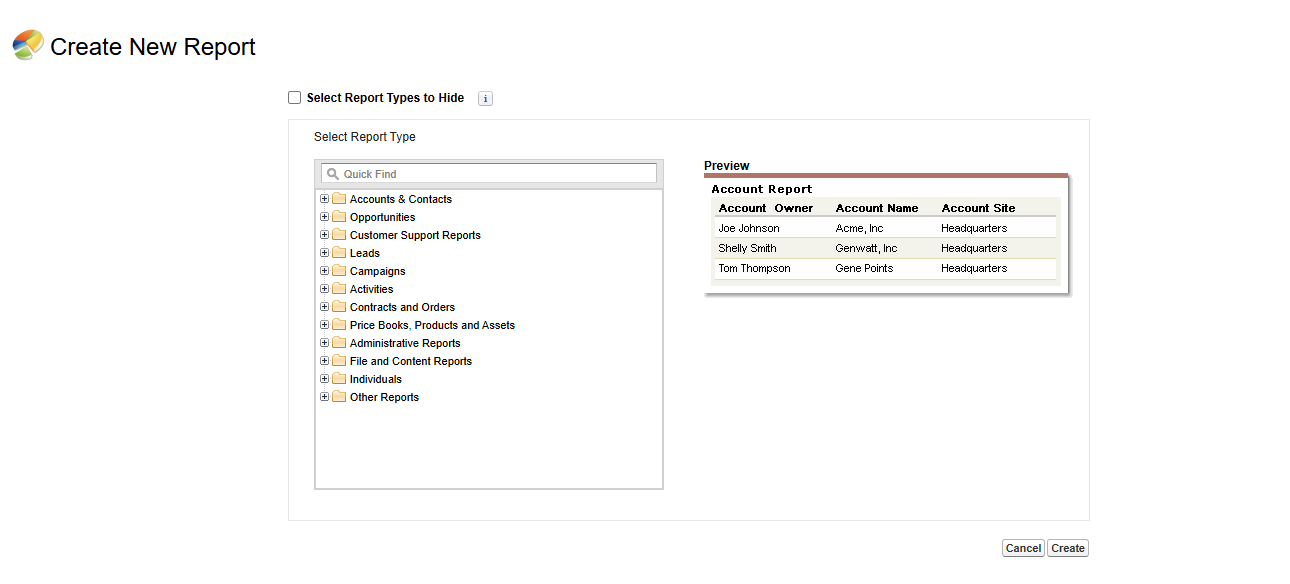Click the Customer Support Reports folder icon
This screenshot has height=584, width=1290.
[x=337, y=235]
